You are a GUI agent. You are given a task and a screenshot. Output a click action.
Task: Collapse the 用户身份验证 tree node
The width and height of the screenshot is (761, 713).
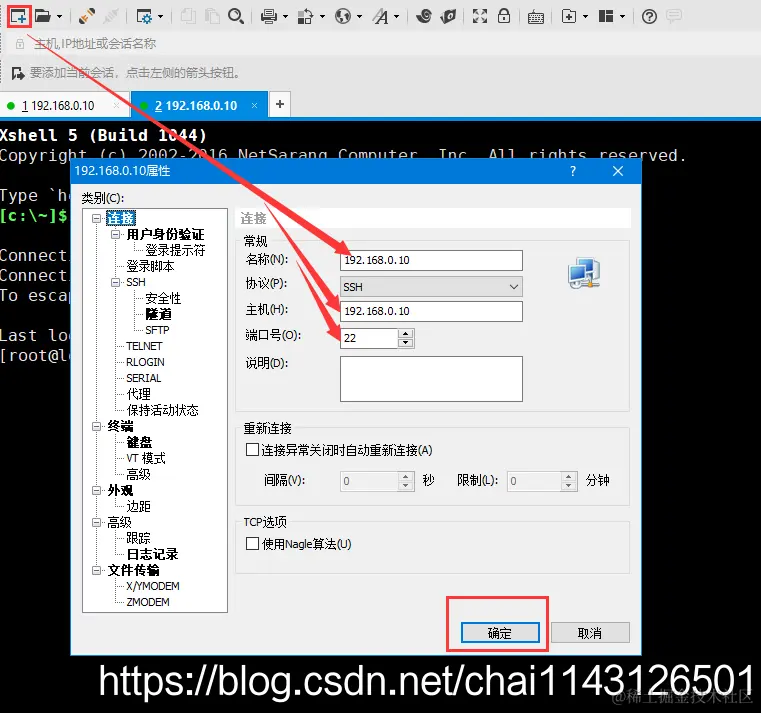point(116,234)
